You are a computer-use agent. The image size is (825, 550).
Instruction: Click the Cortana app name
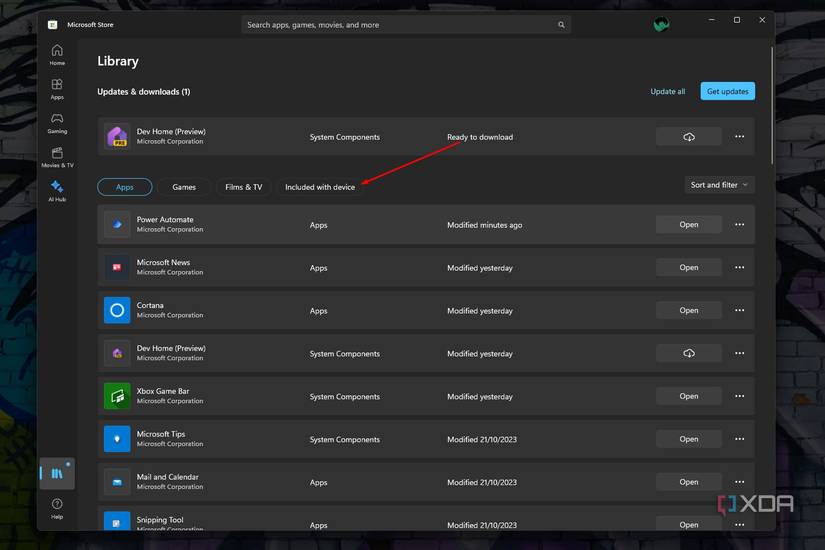(x=150, y=305)
